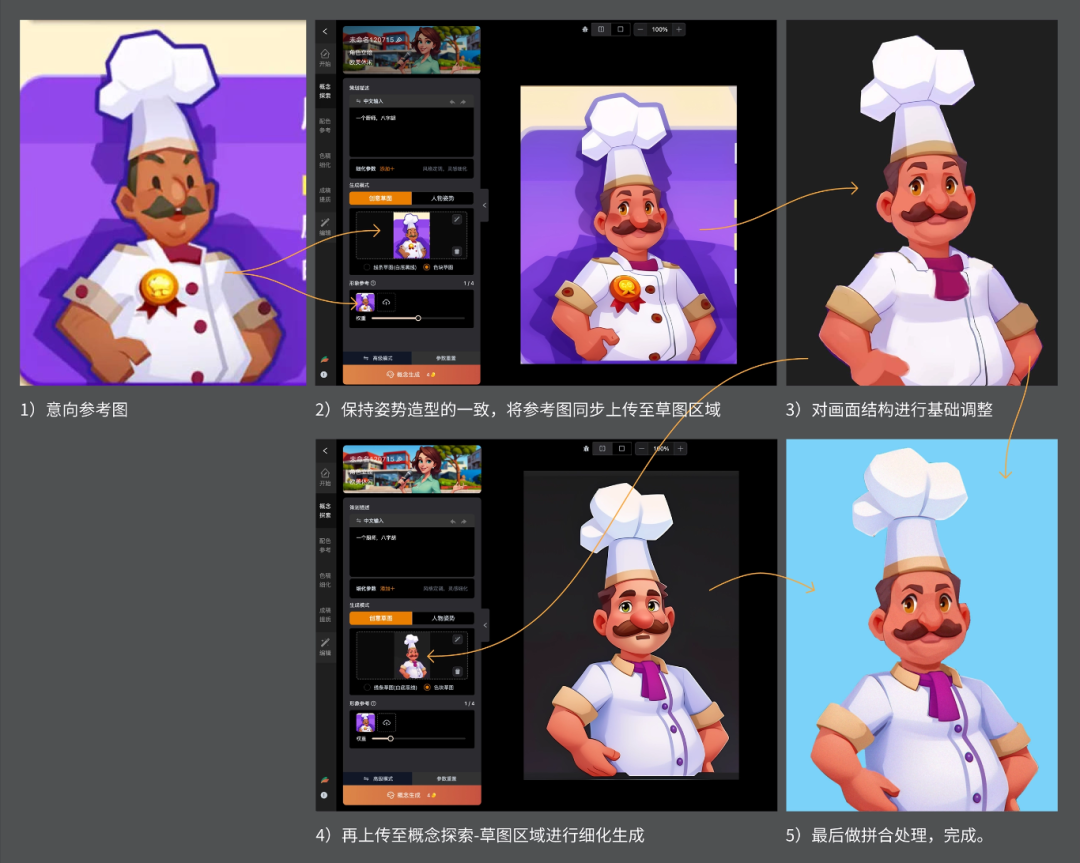1080x863 pixels.
Task: Select the 色块草图 radio option in lower panel
Action: coord(427,687)
